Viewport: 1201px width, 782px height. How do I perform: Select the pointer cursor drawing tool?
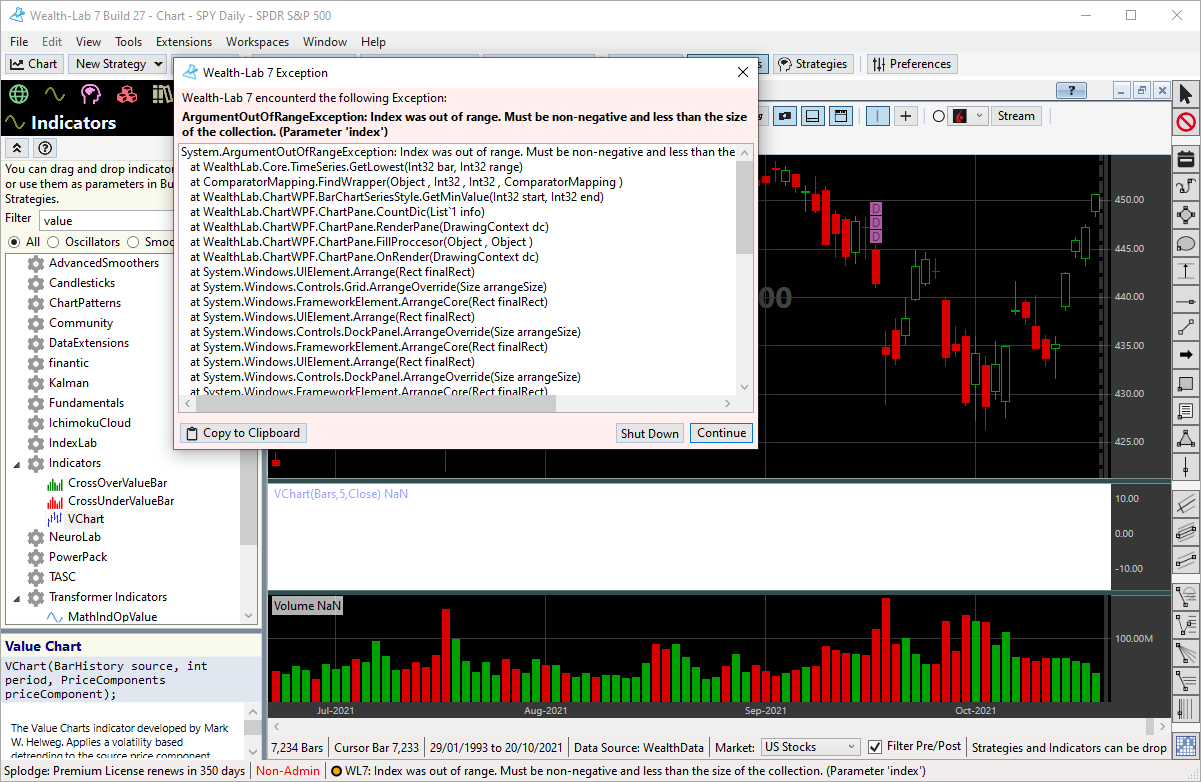pyautogui.click(x=1186, y=94)
